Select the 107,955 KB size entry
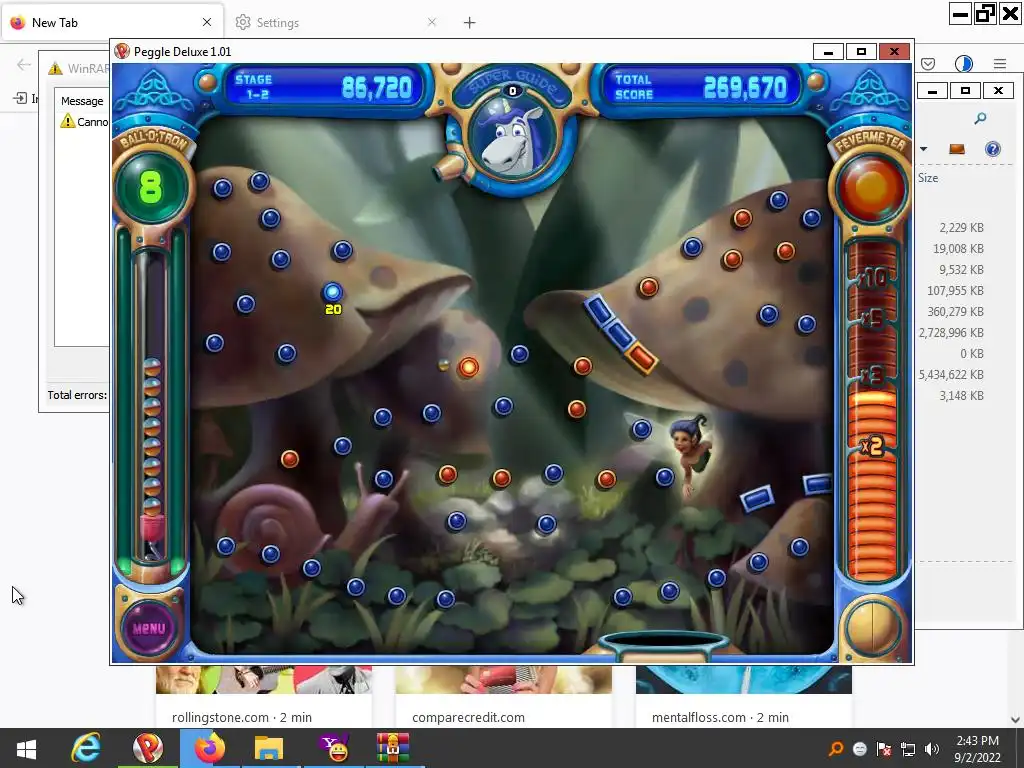This screenshot has width=1024, height=768. point(955,291)
